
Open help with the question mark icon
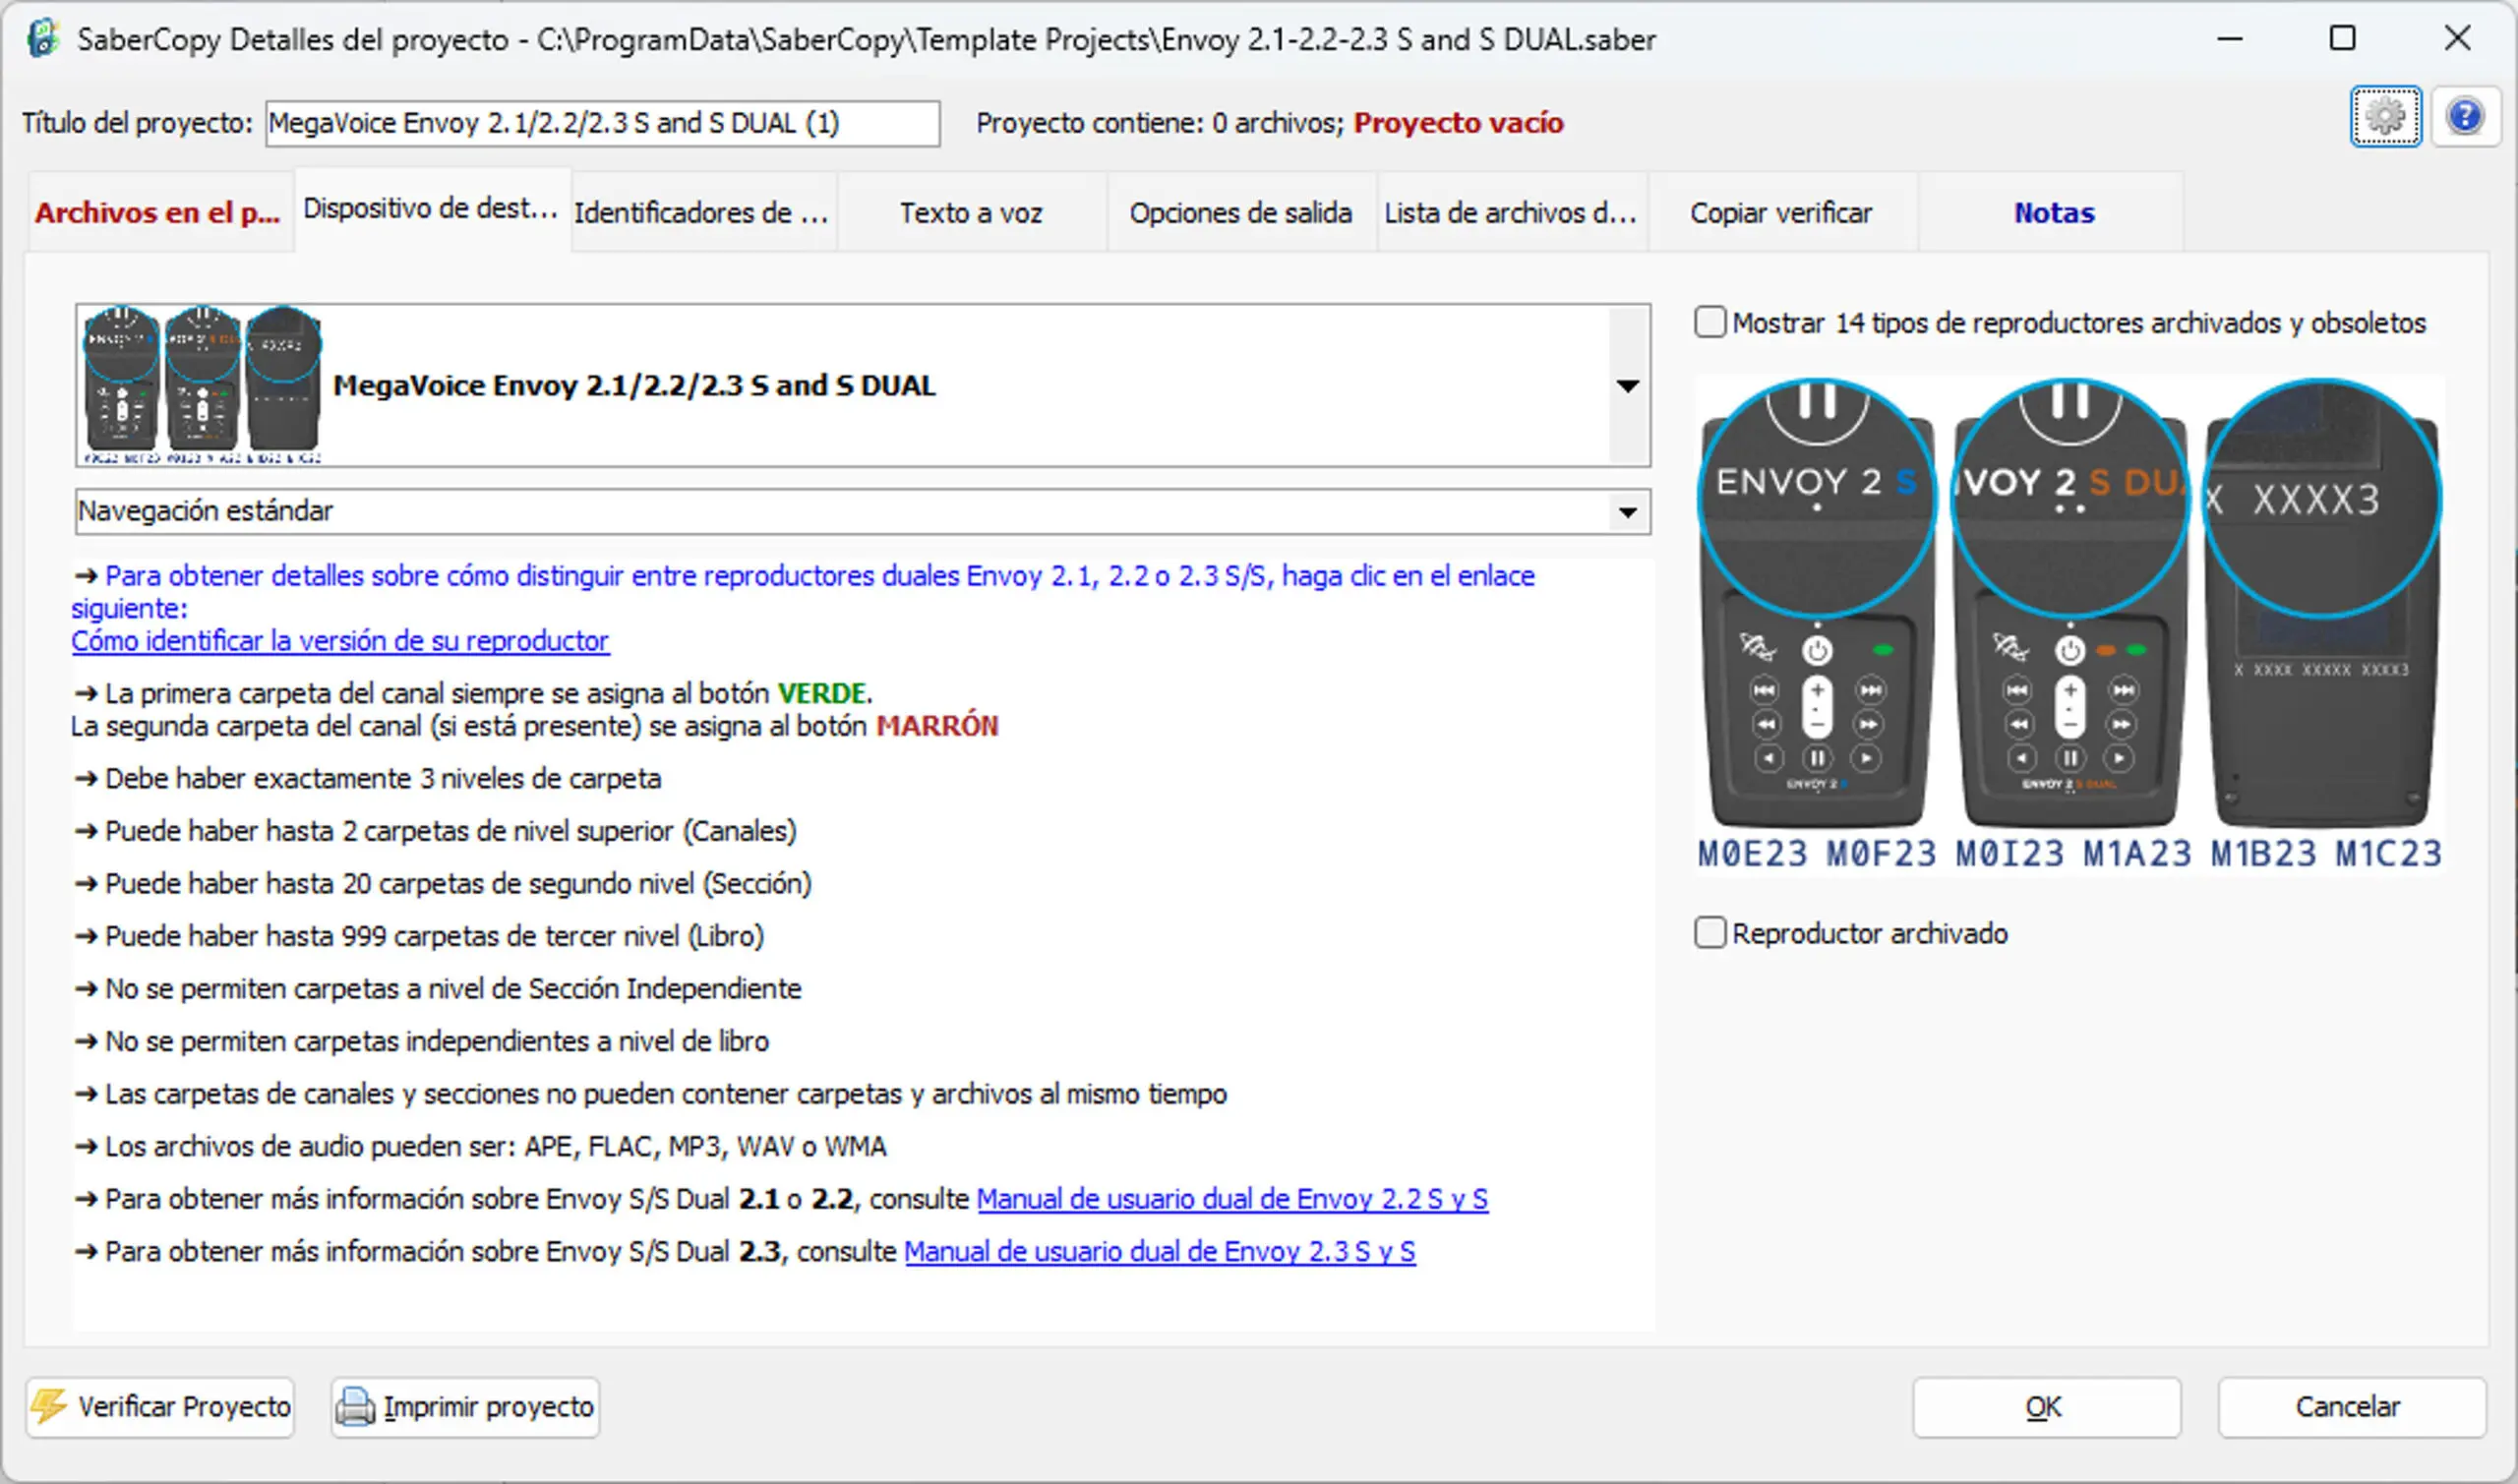pos(2465,117)
